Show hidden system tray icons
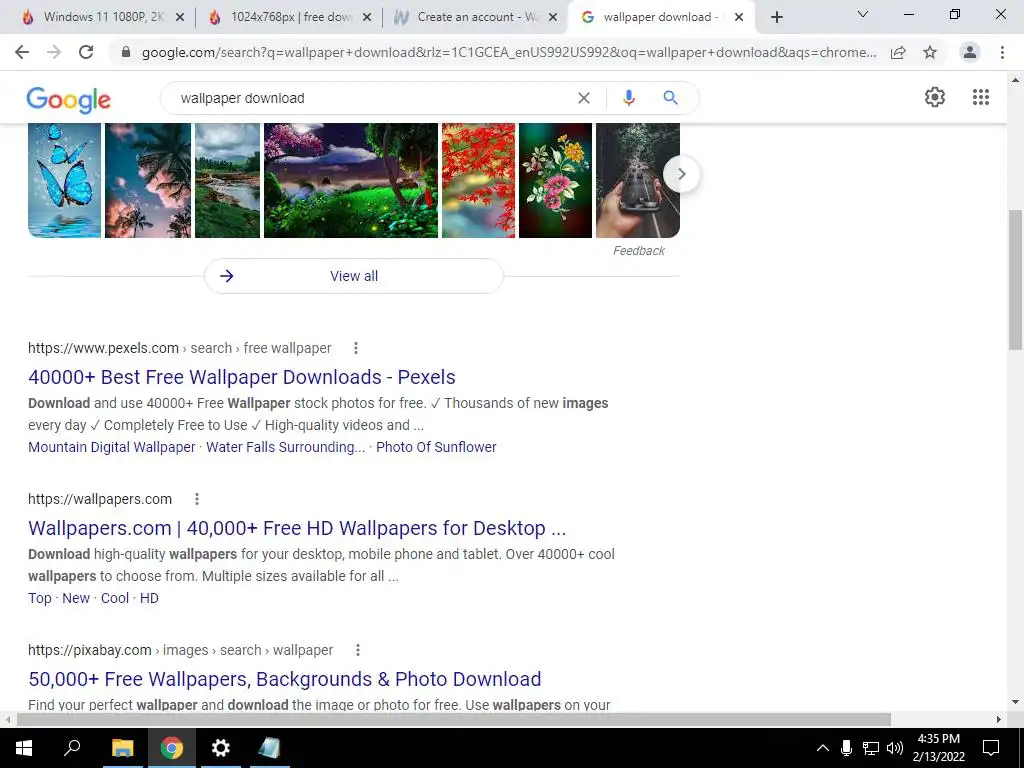This screenshot has height=768, width=1024. (823, 748)
